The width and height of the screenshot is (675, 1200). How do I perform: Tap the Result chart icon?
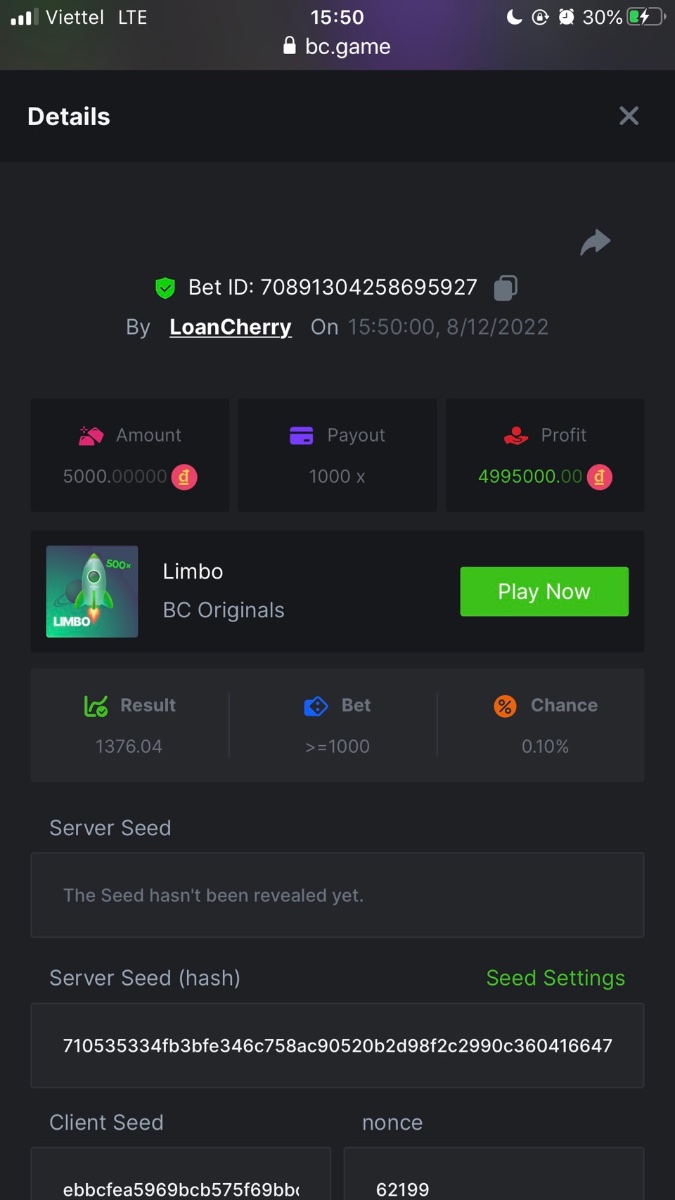tap(95, 706)
